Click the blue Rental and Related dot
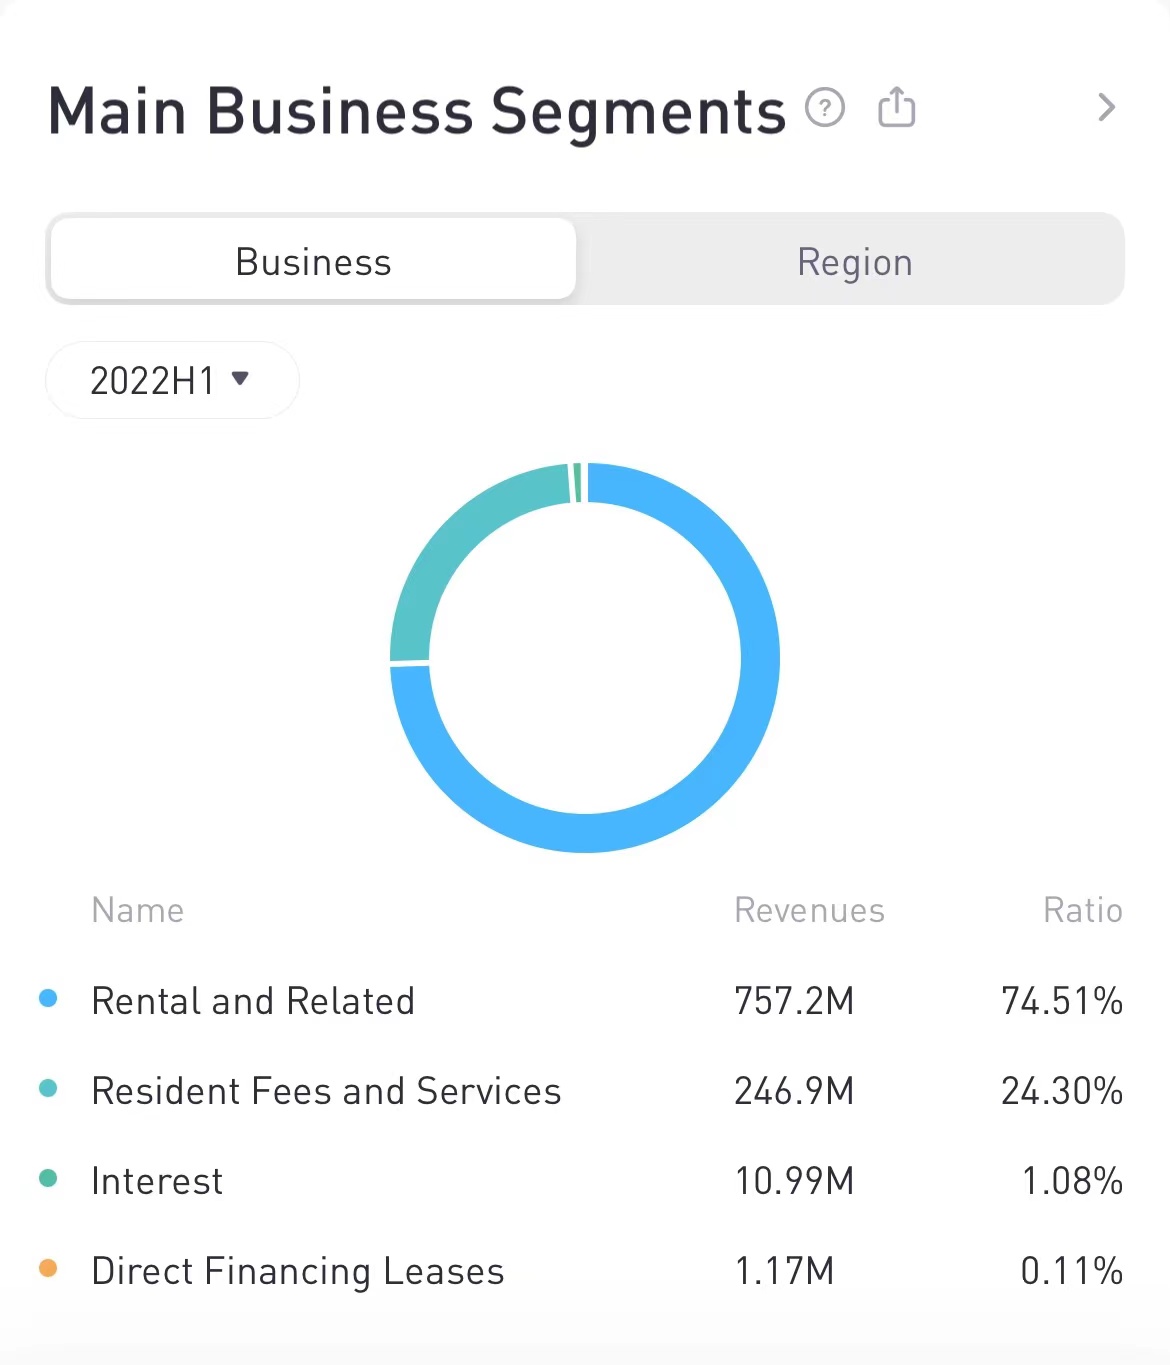 click(x=48, y=998)
